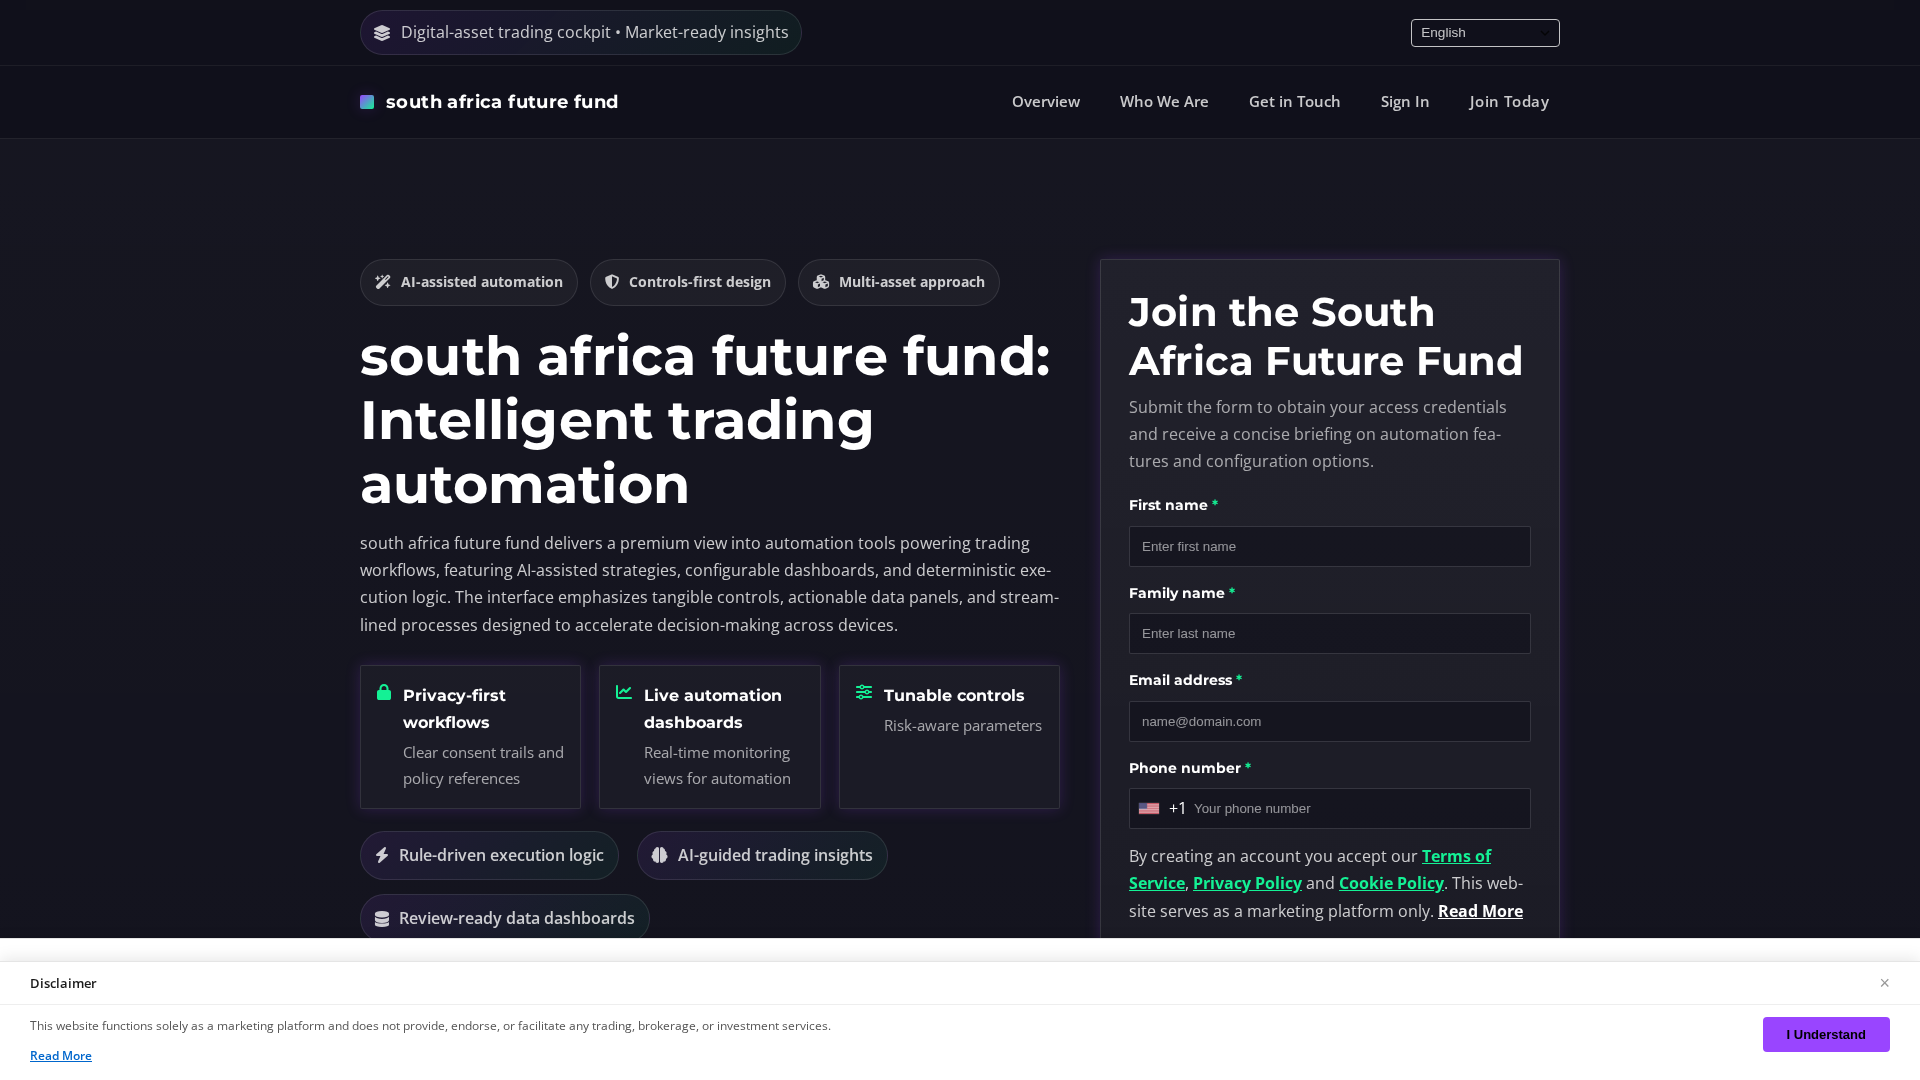Click the I Understand button
The image size is (1920, 1080).
point(1826,1034)
